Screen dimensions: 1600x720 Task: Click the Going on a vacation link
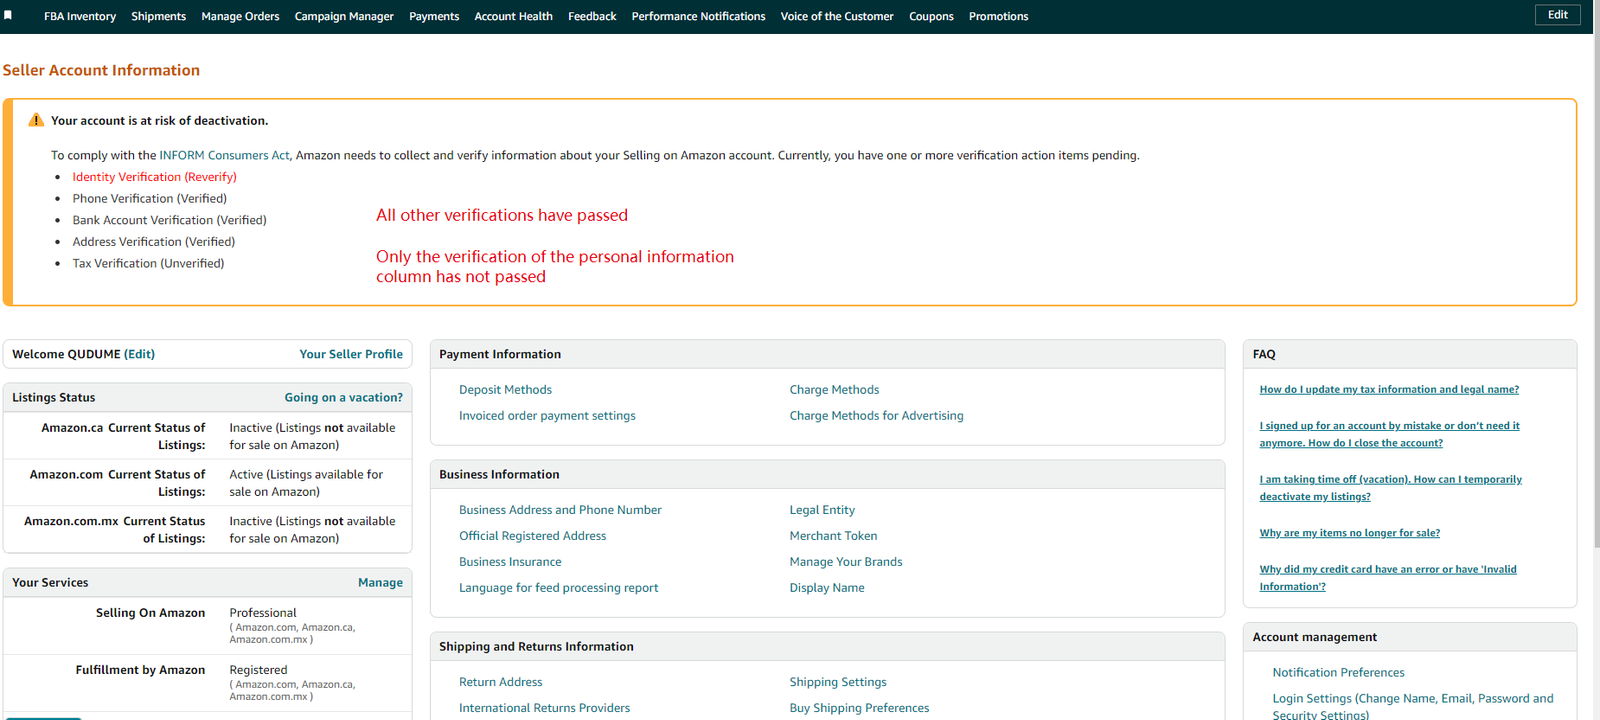point(343,397)
